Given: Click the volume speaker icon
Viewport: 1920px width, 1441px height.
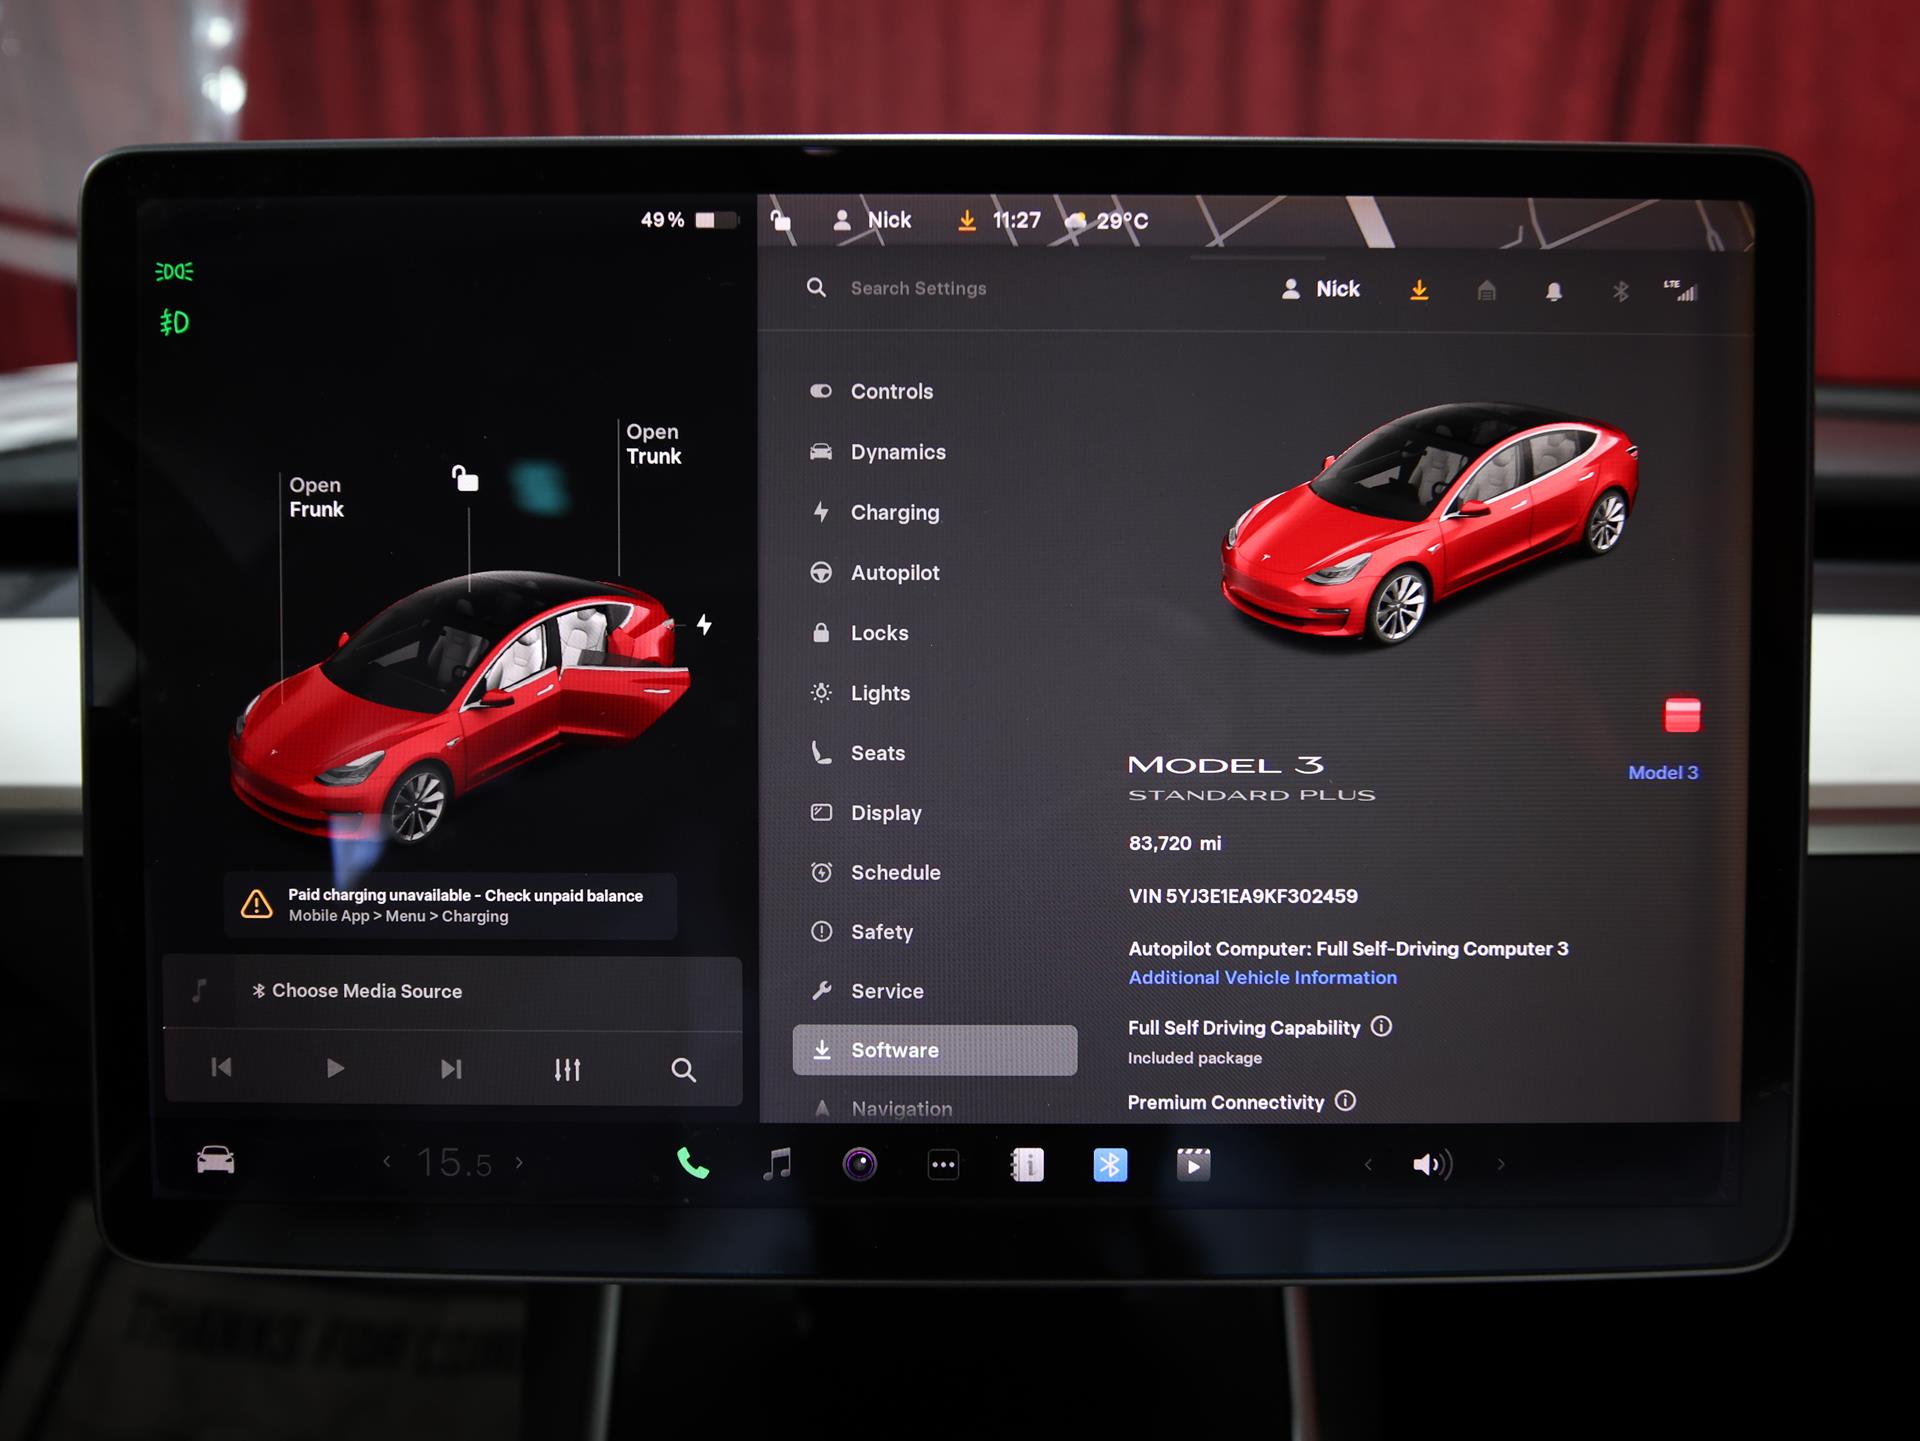Looking at the screenshot, I should pyautogui.click(x=1432, y=1164).
